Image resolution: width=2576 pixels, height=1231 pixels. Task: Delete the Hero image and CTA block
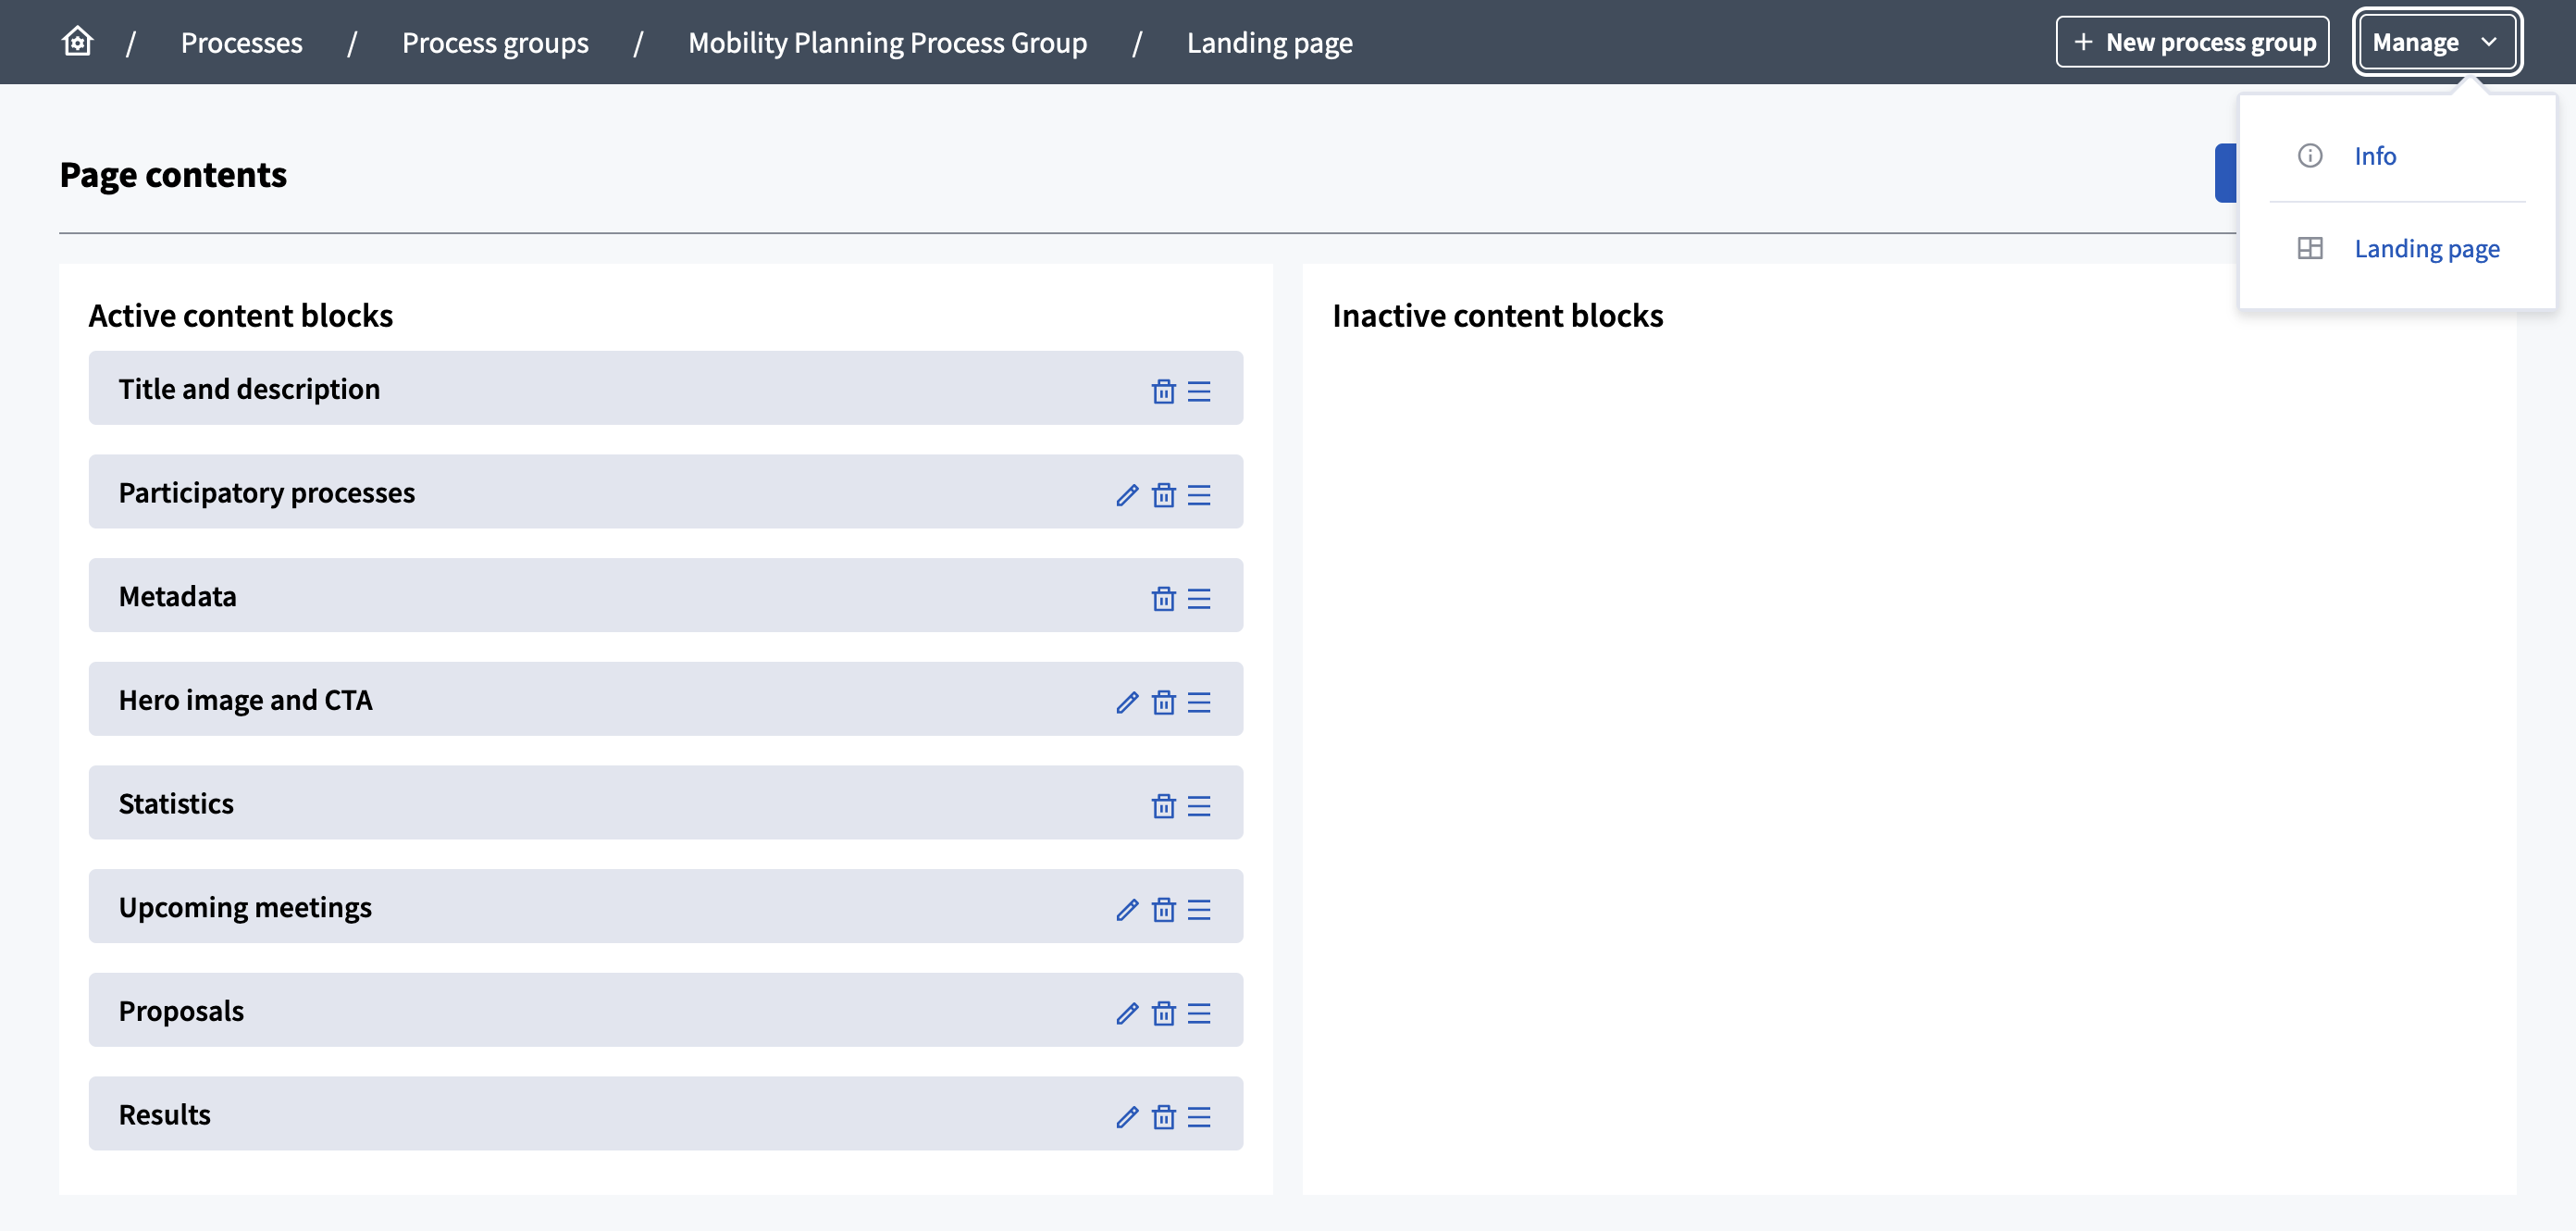(x=1163, y=703)
